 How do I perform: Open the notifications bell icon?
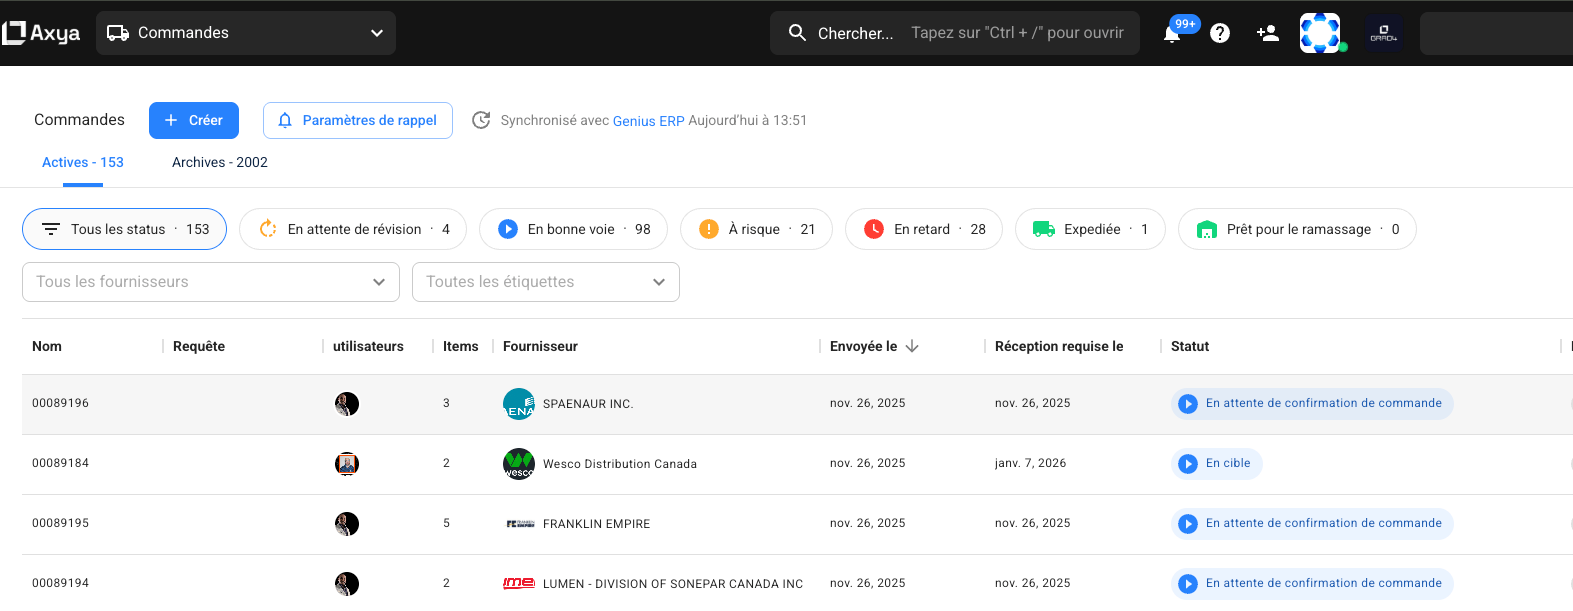(1172, 34)
